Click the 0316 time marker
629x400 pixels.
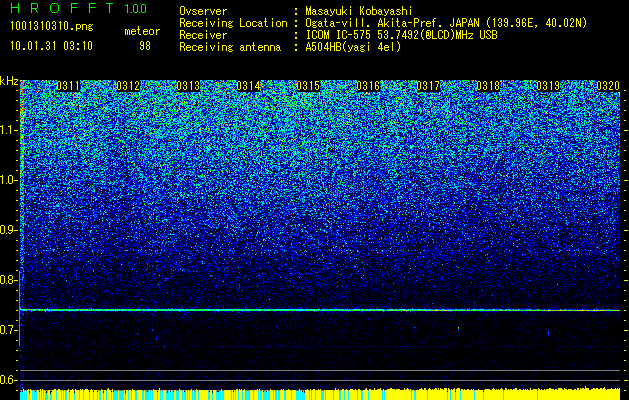click(368, 86)
